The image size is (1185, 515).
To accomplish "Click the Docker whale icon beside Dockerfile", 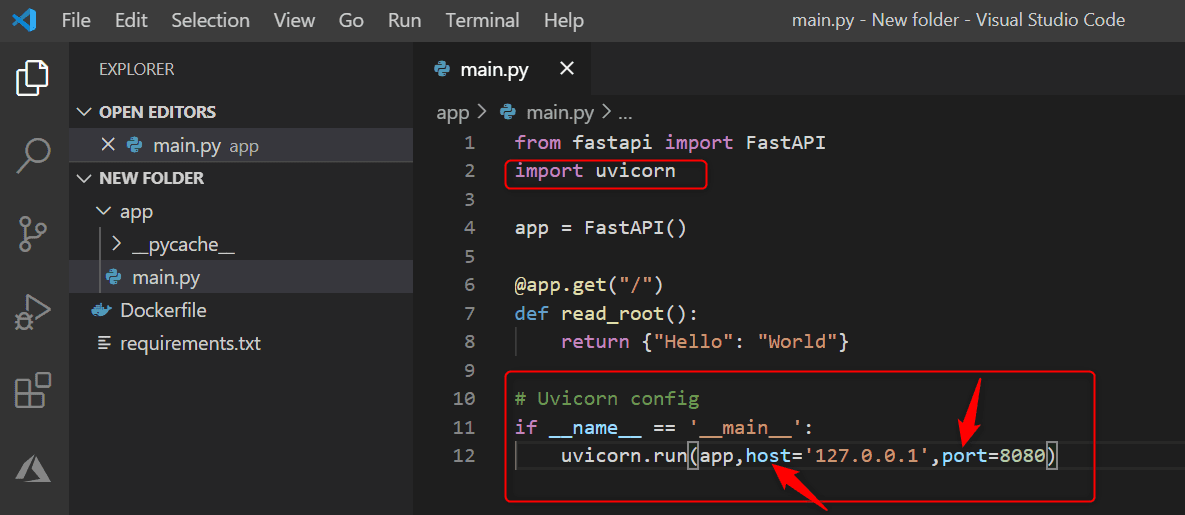I will point(101,310).
